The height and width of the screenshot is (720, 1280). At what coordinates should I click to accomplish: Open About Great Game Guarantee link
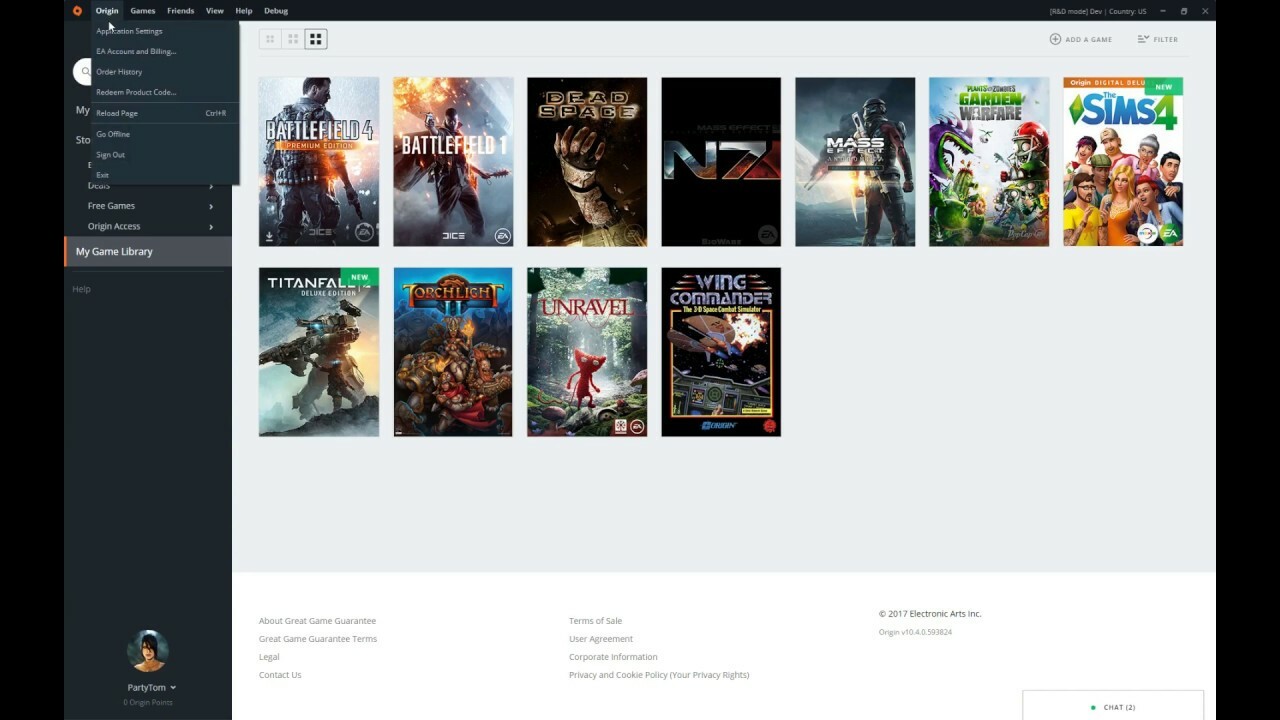click(x=317, y=621)
